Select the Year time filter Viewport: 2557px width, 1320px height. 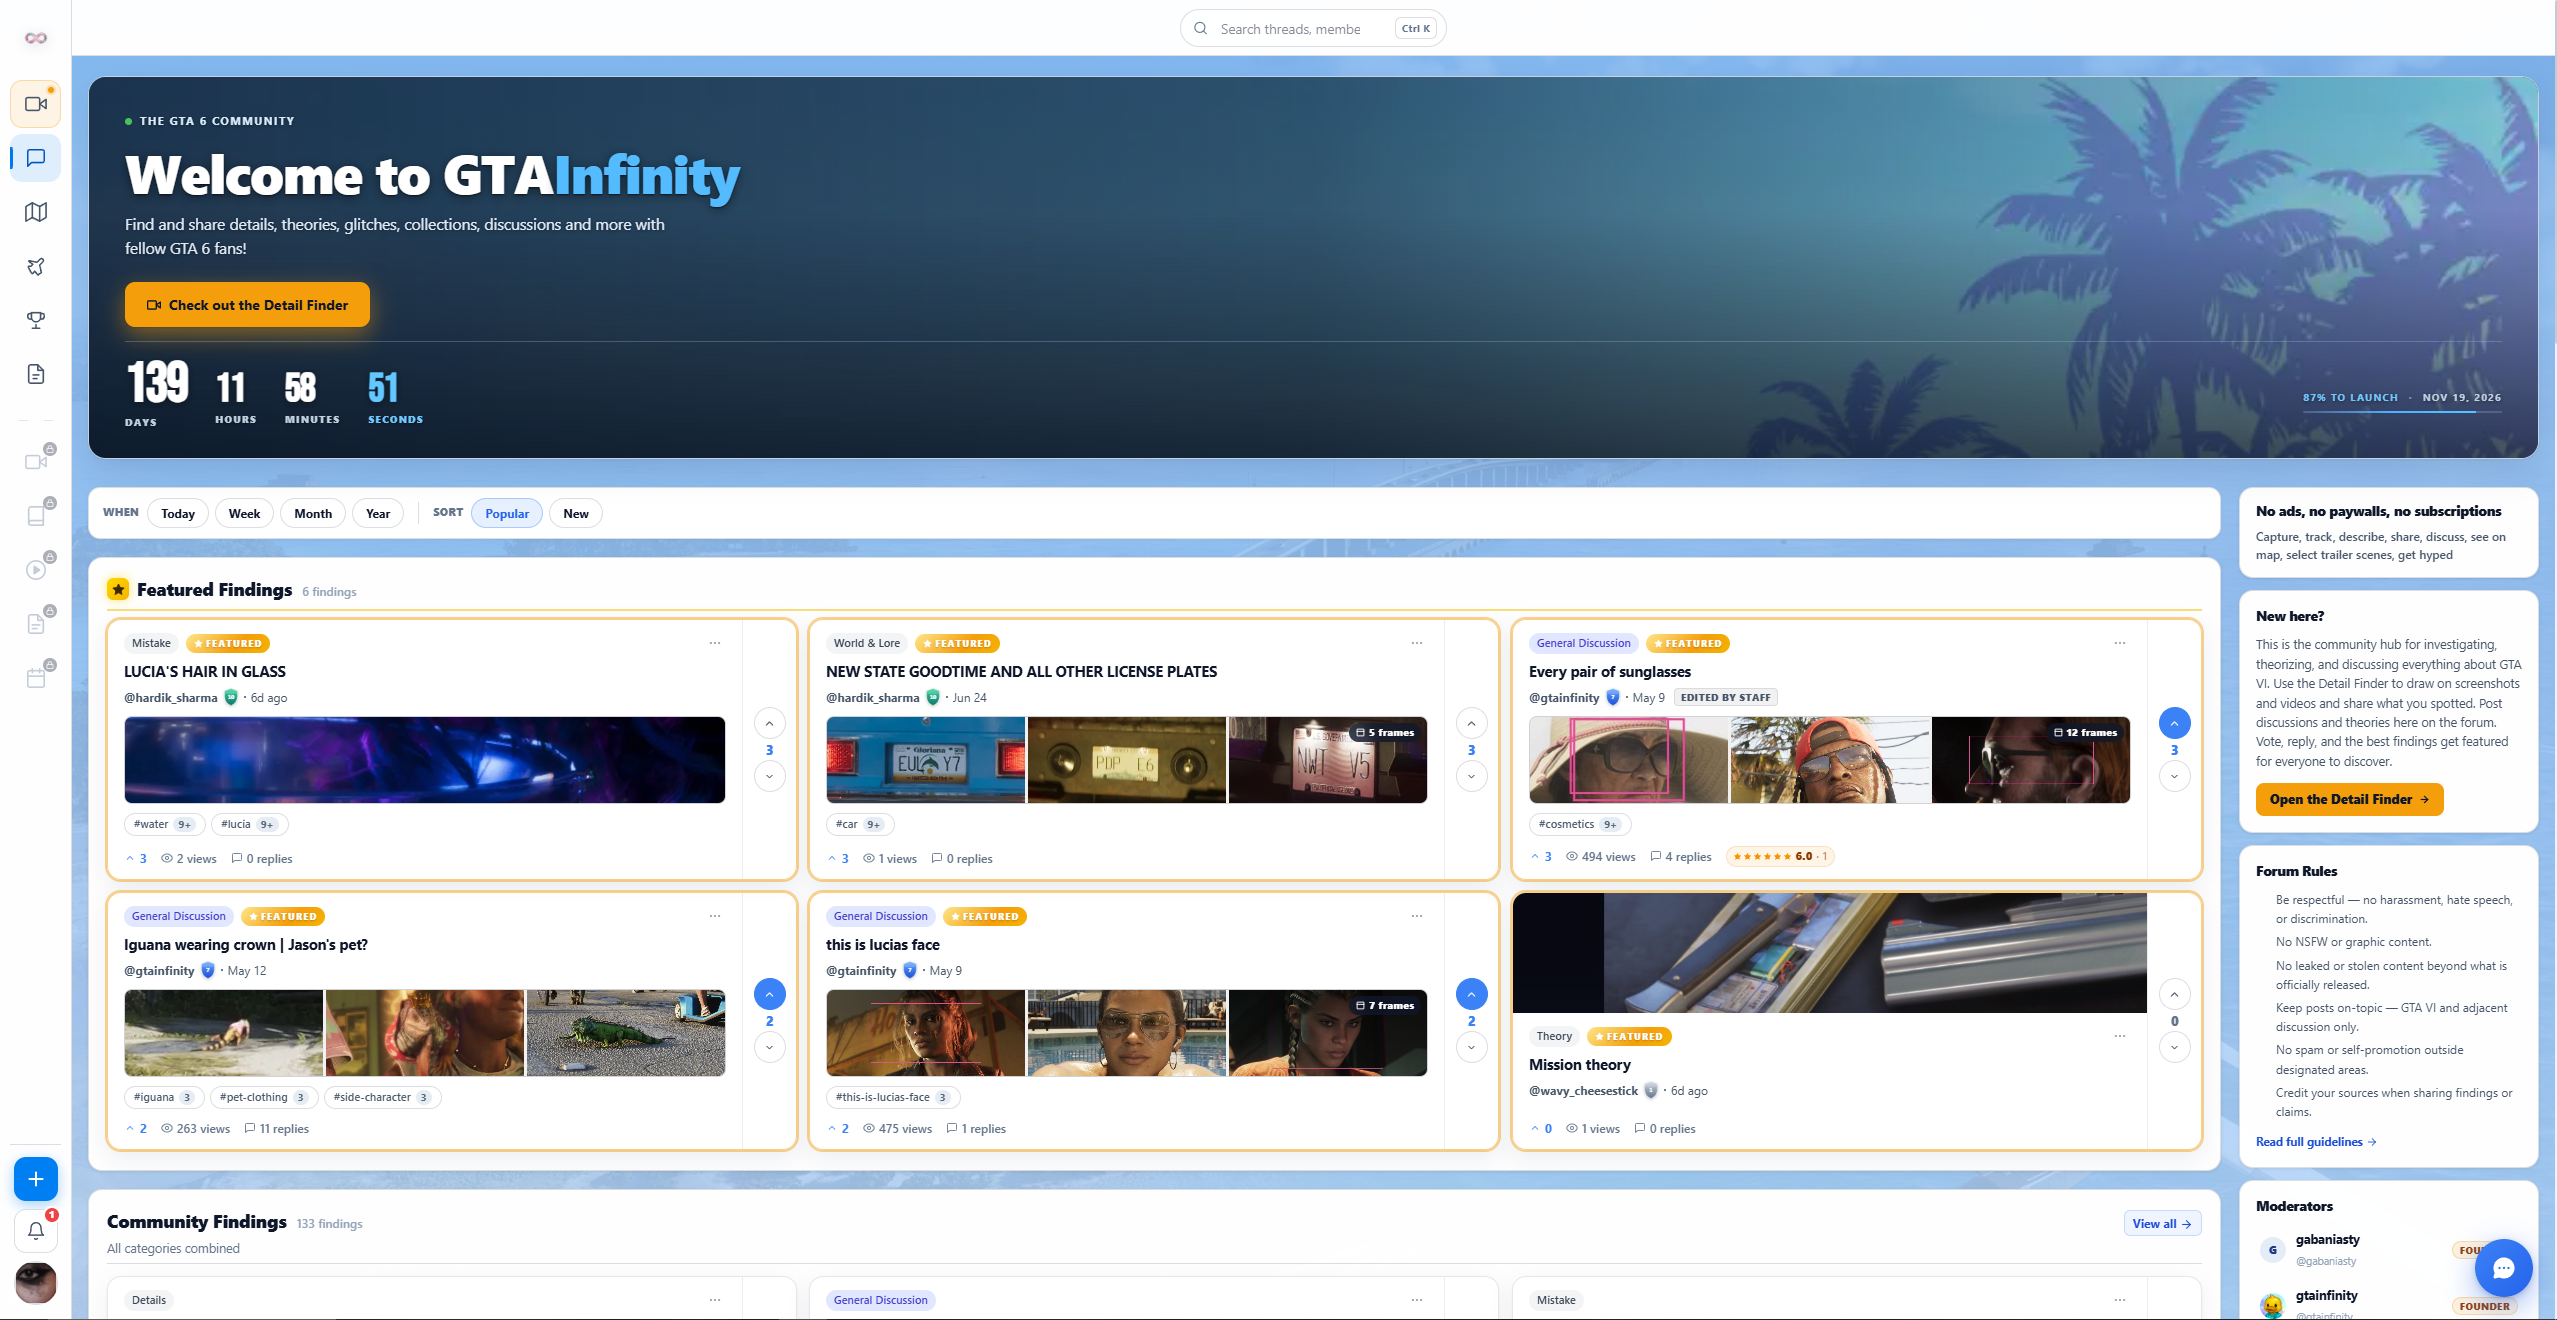click(x=378, y=513)
